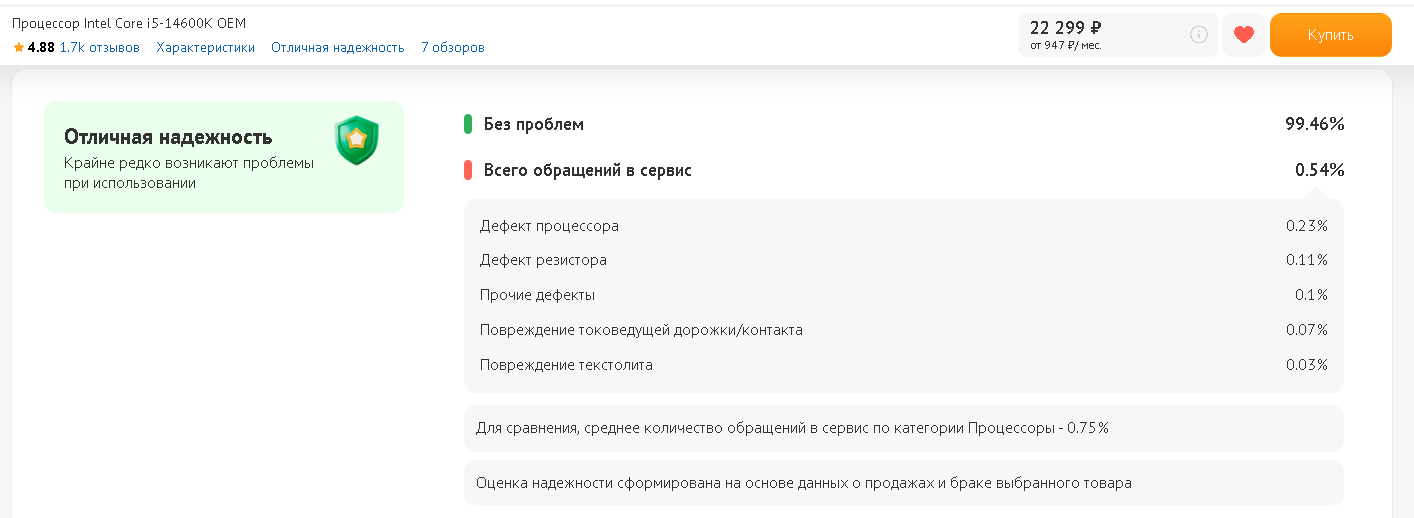Image resolution: width=1414 pixels, height=518 pixels.
Task: Click the orange rating star icon
Action: (19, 47)
